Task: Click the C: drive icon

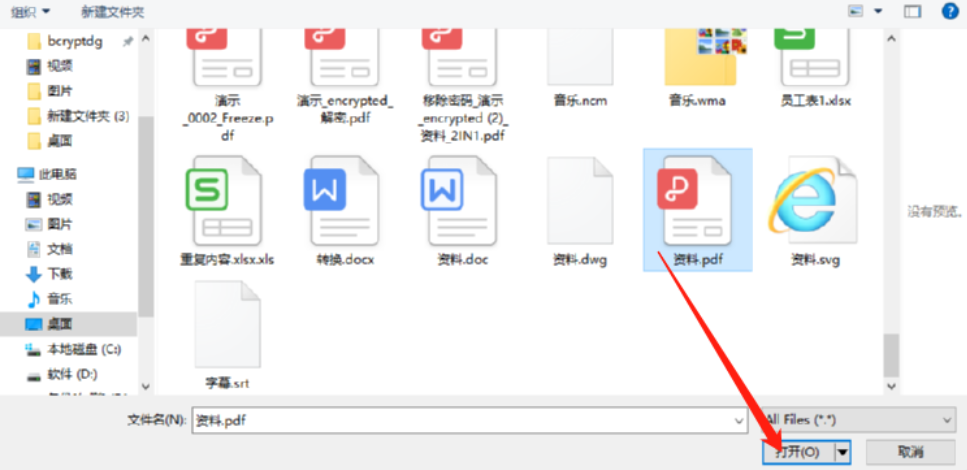Action: (x=33, y=350)
